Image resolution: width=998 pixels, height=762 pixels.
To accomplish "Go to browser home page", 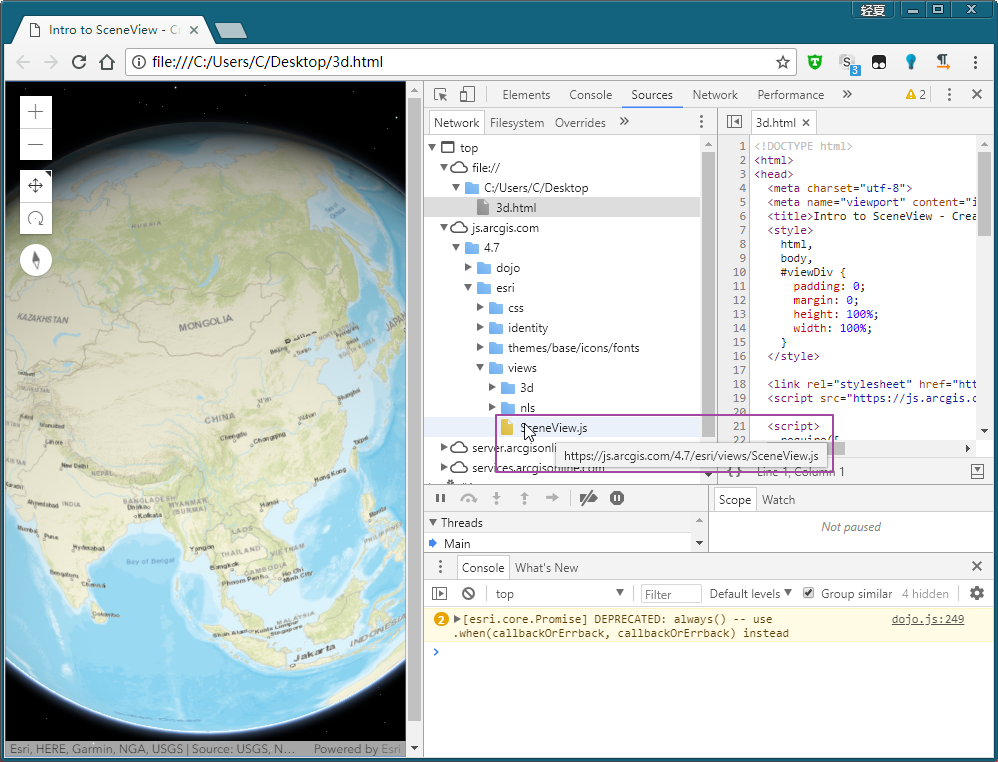I will [107, 62].
